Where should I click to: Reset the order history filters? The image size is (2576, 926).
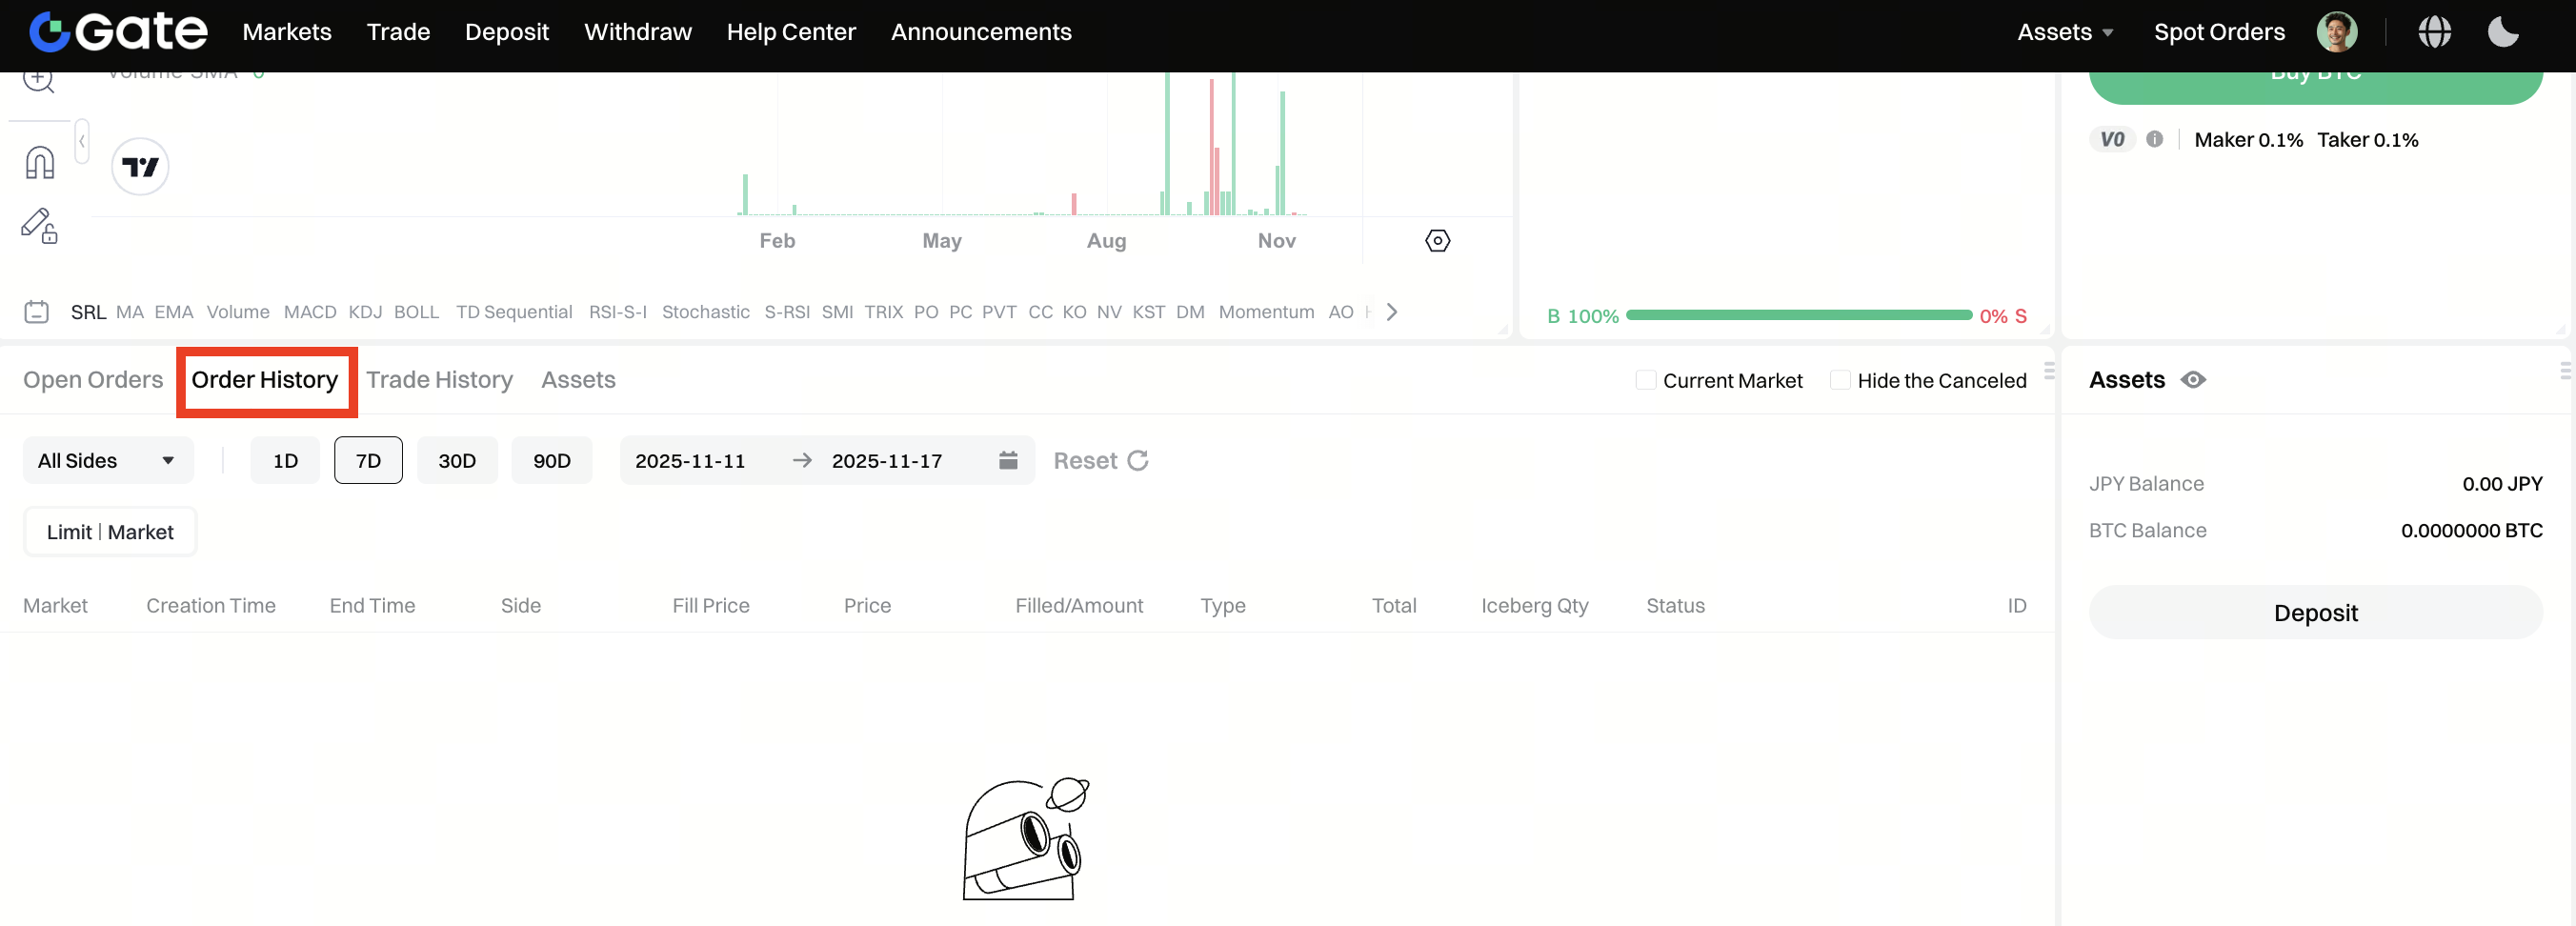(x=1100, y=460)
